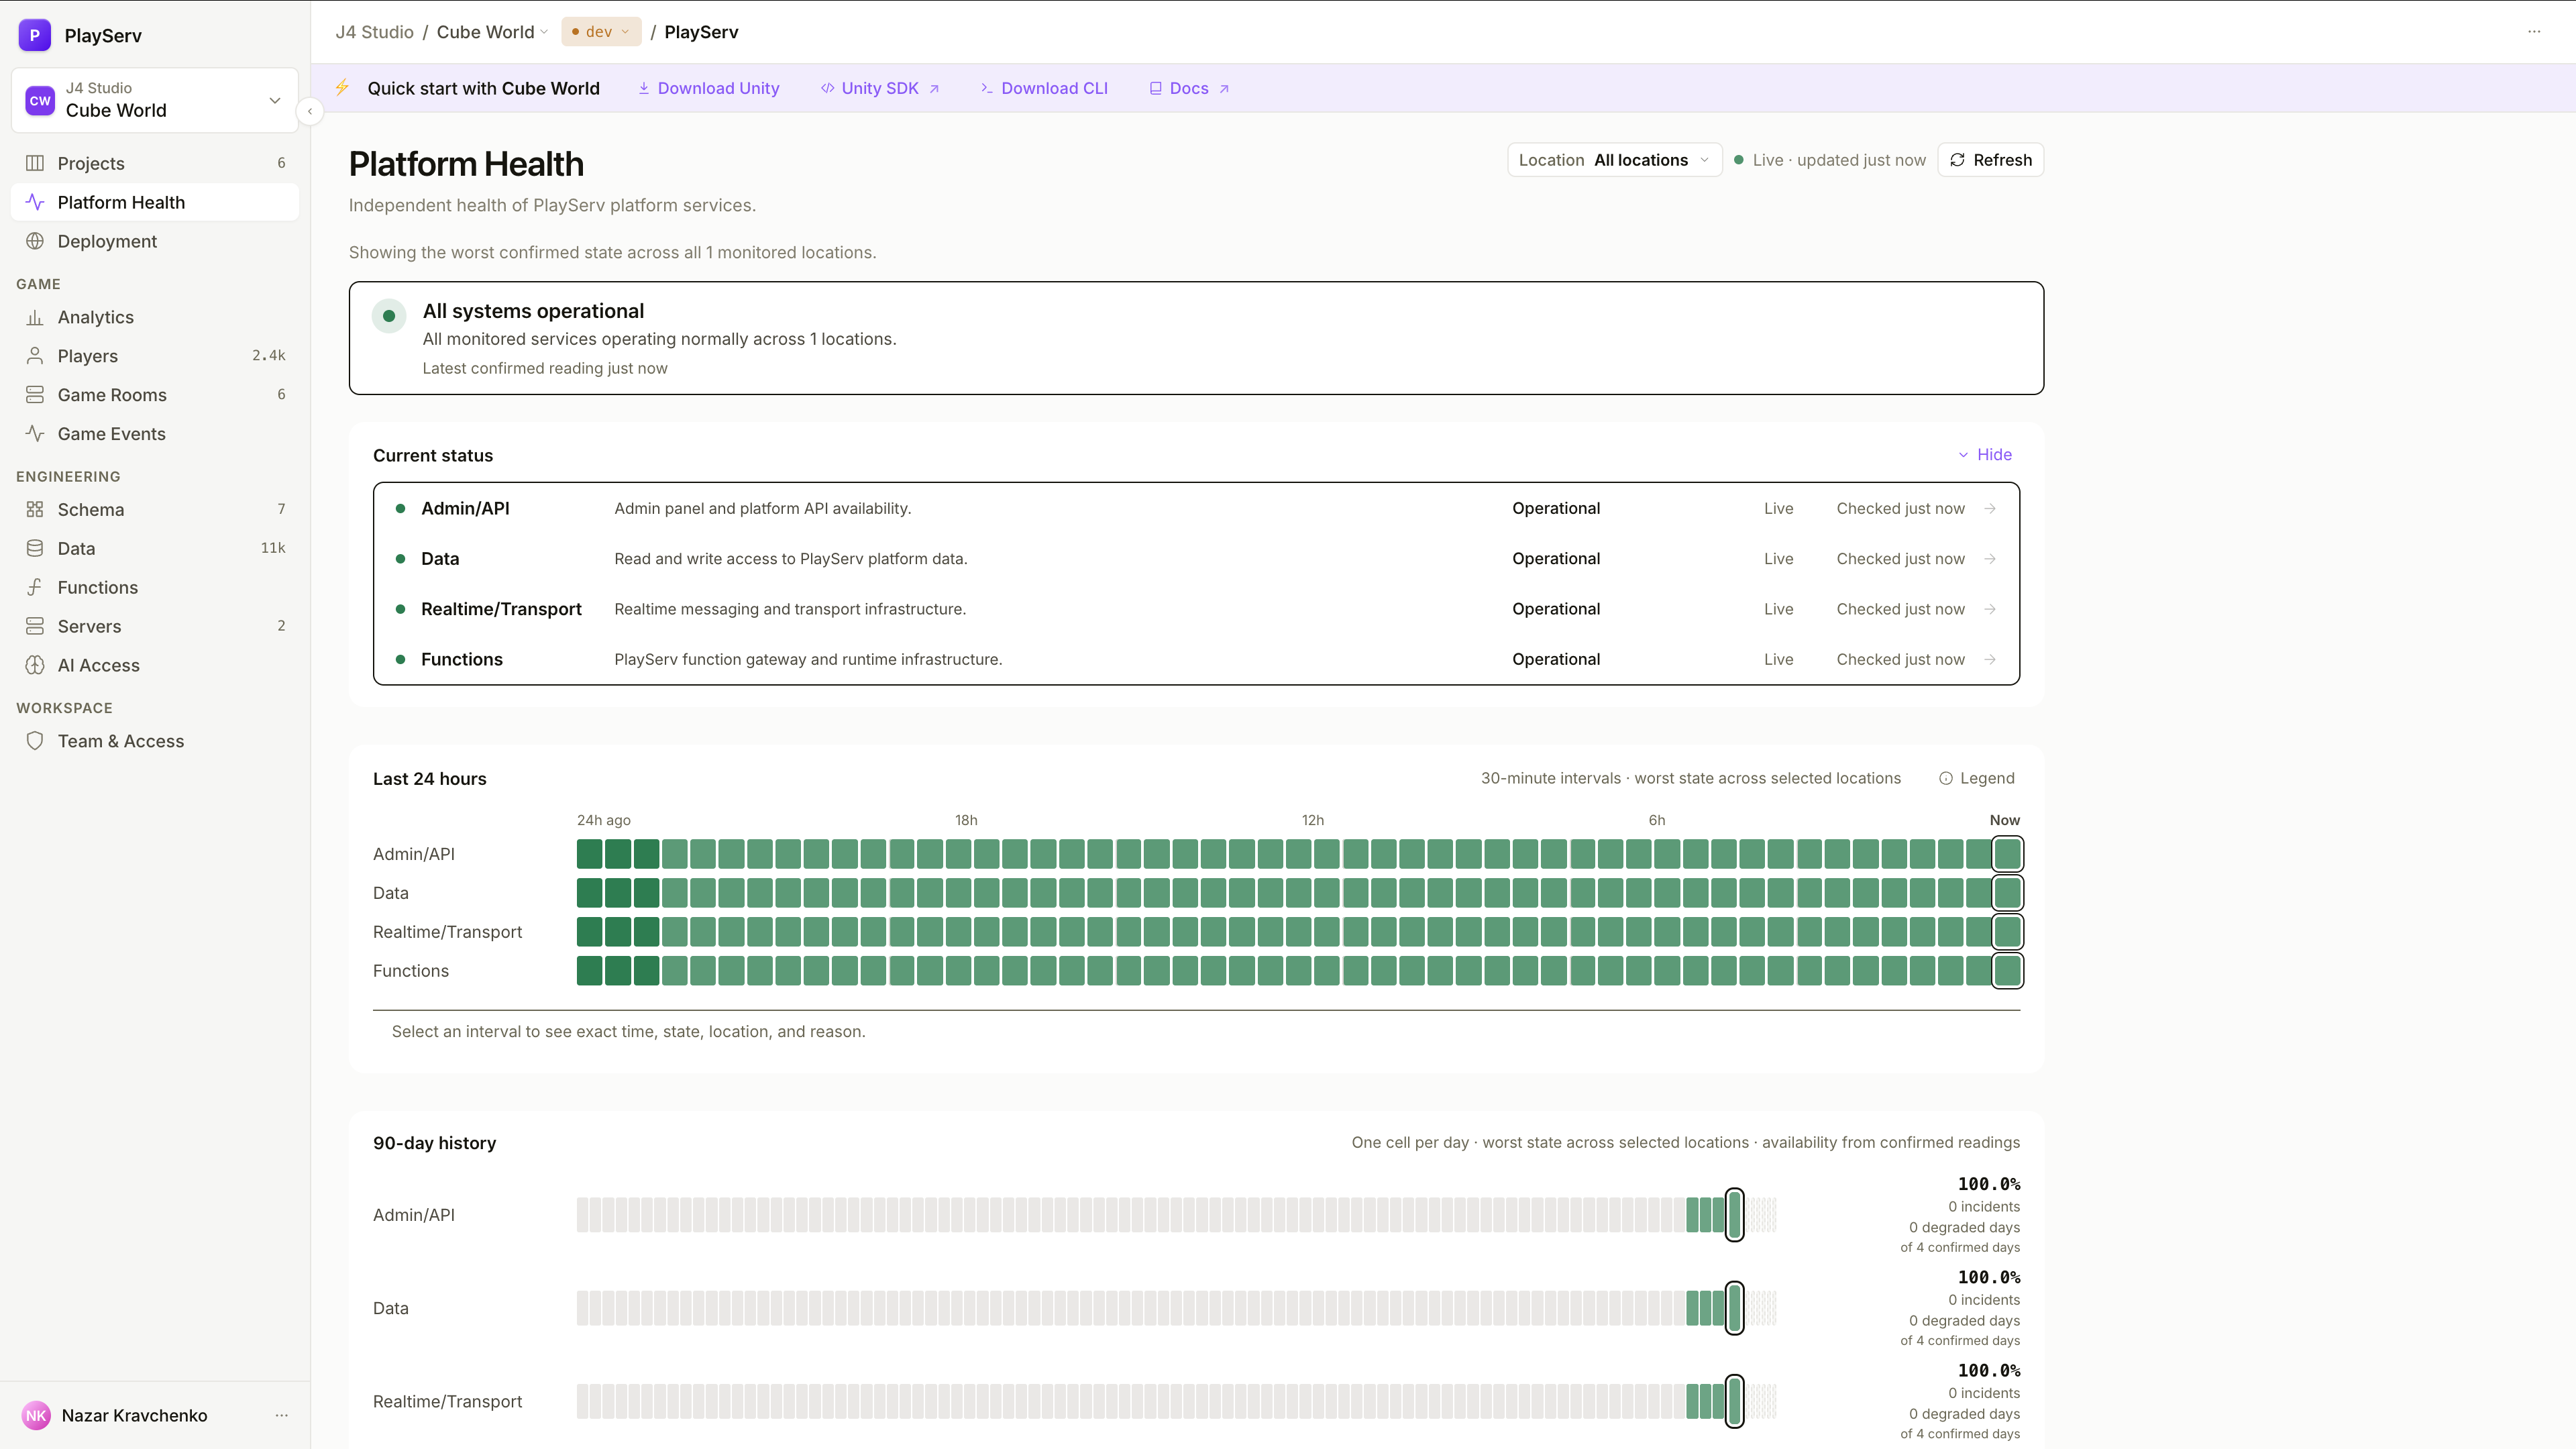Open the Unity SDK external link

880,88
